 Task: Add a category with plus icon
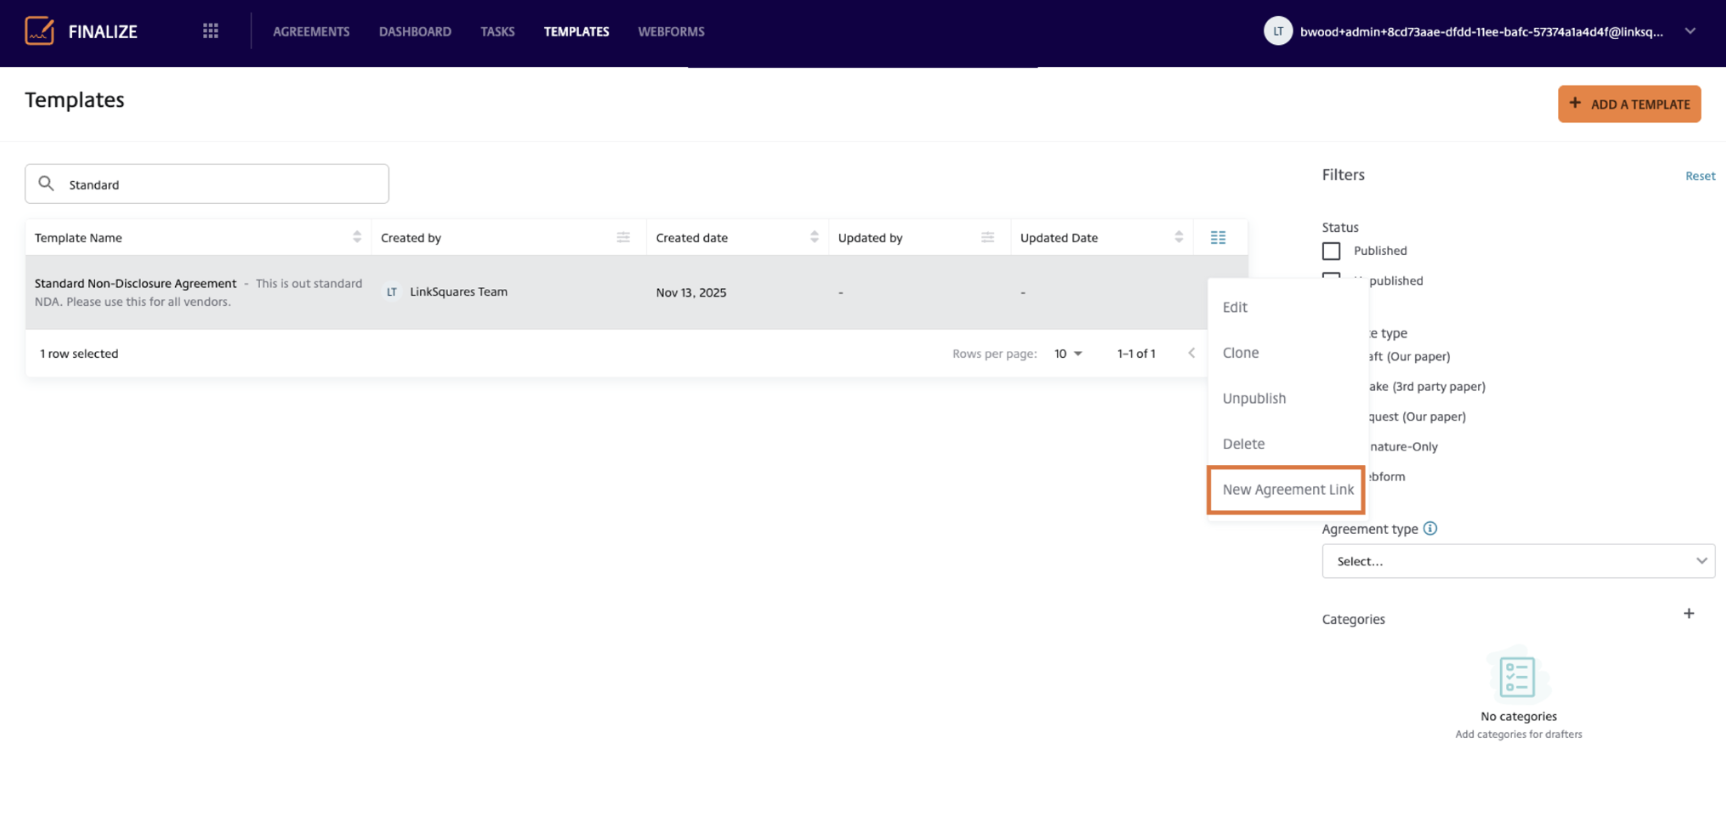coord(1688,614)
